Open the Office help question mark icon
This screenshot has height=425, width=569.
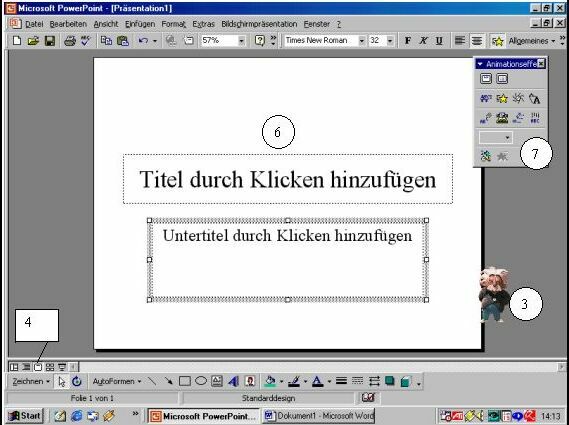pos(259,41)
